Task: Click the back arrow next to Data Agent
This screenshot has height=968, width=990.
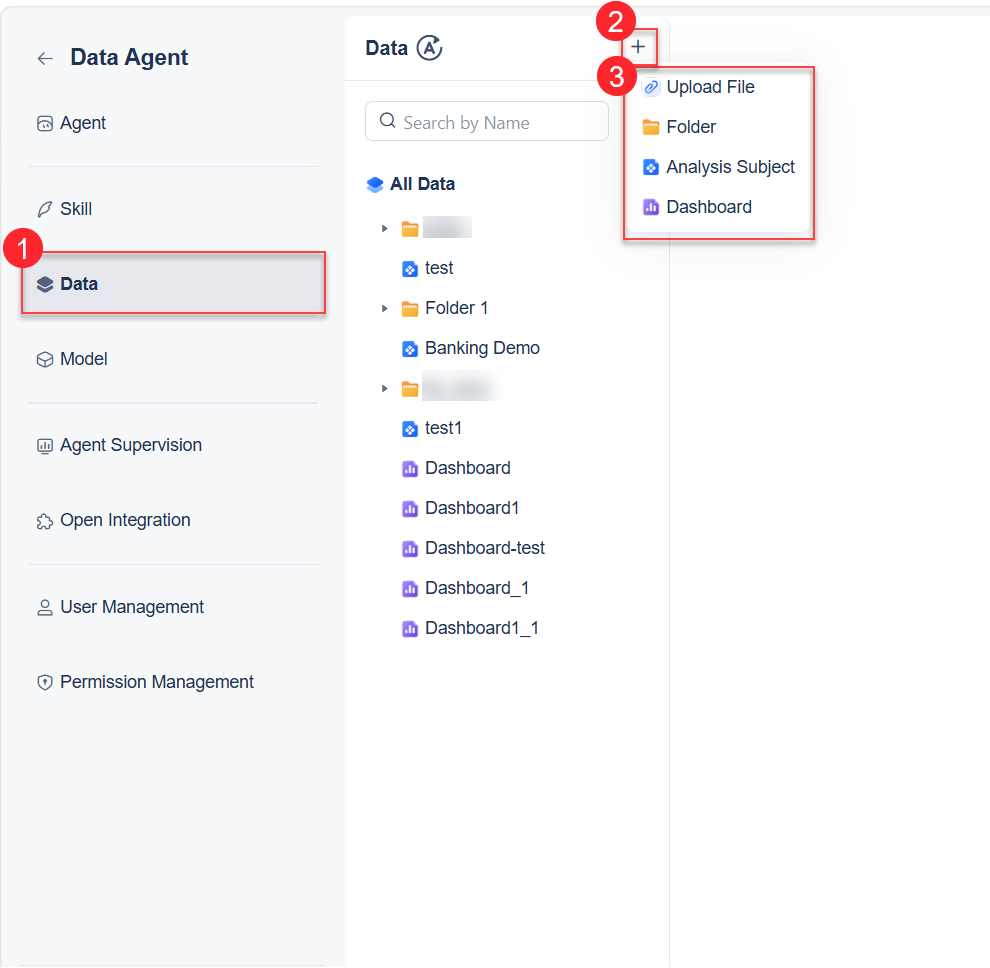Action: coord(45,59)
